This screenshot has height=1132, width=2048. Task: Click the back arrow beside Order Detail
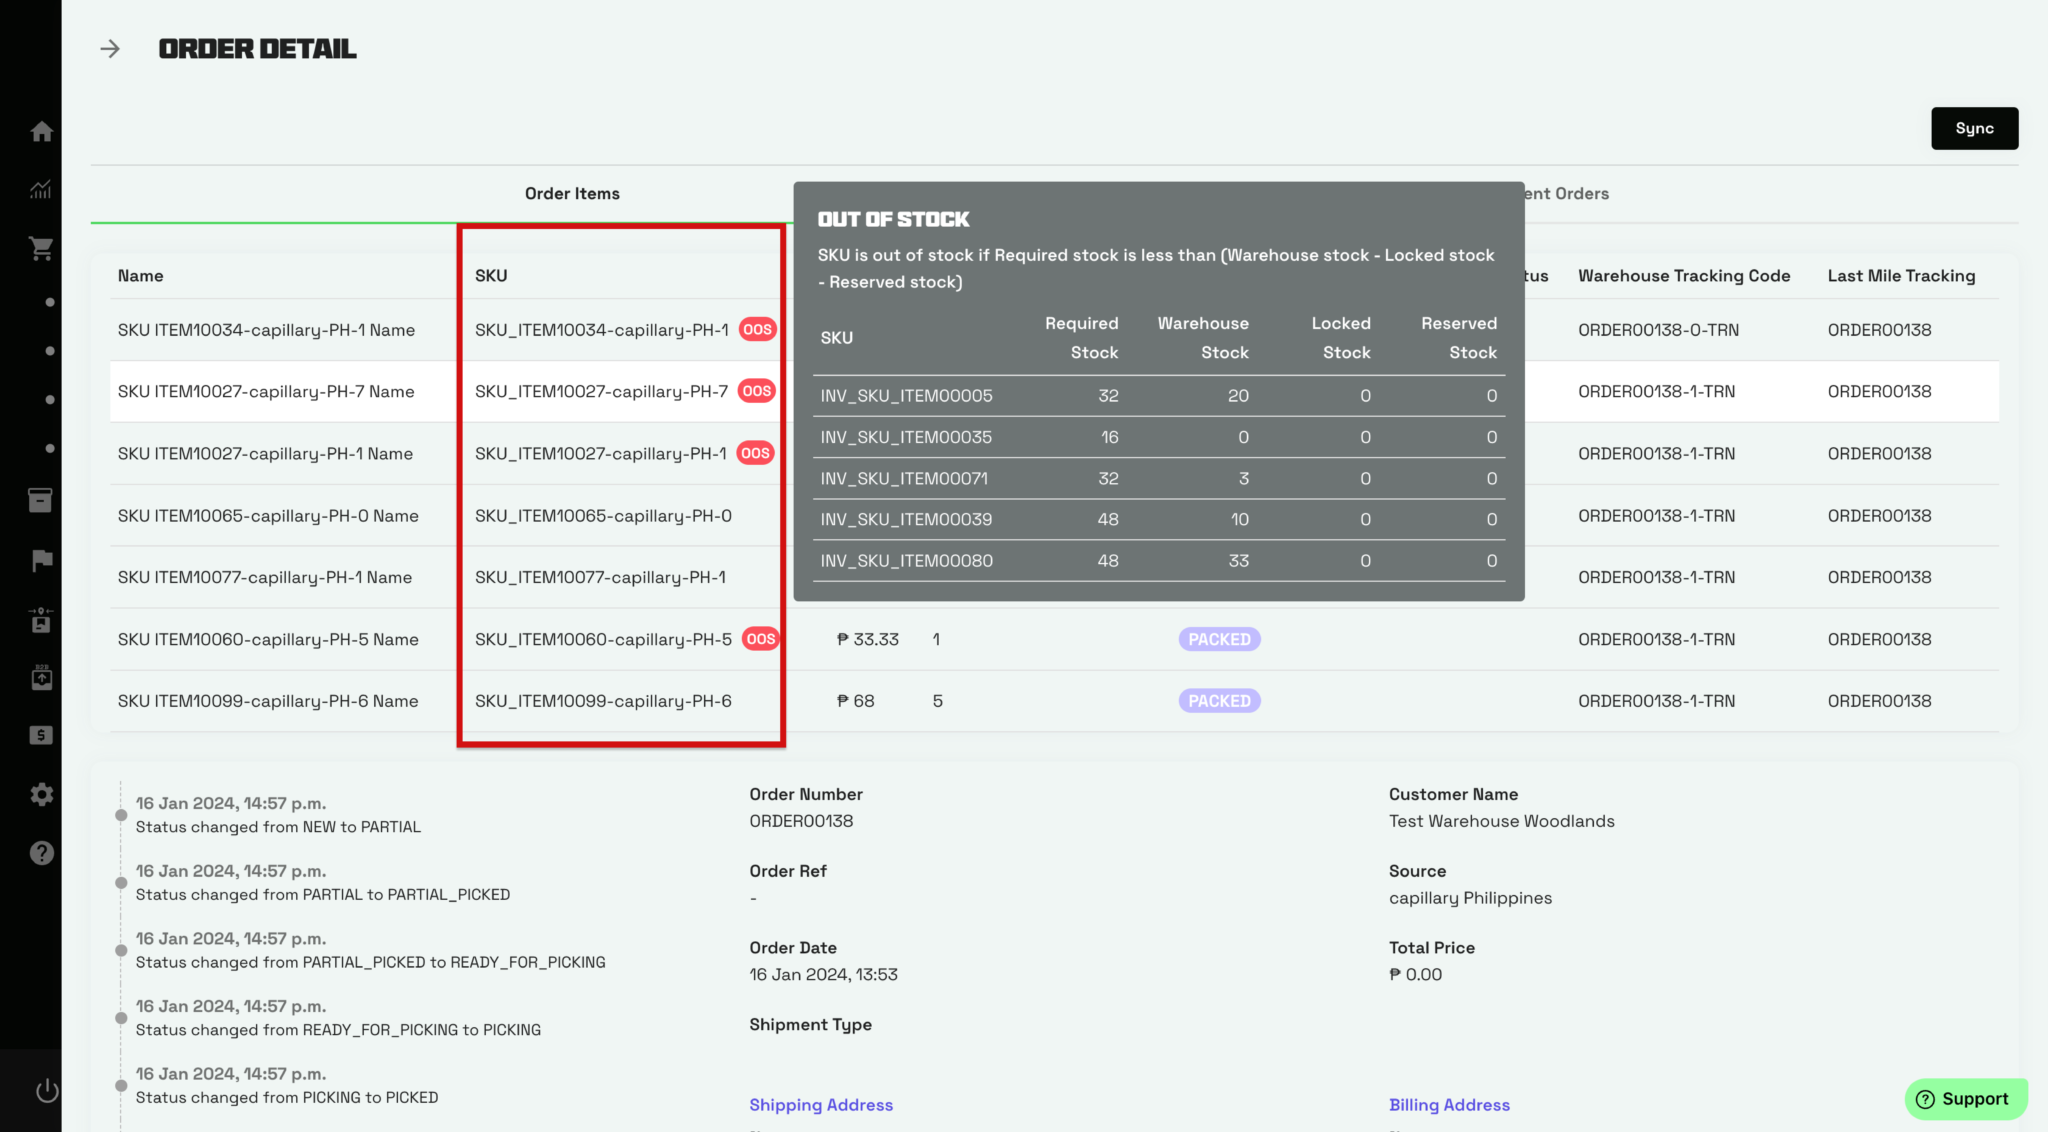(110, 49)
